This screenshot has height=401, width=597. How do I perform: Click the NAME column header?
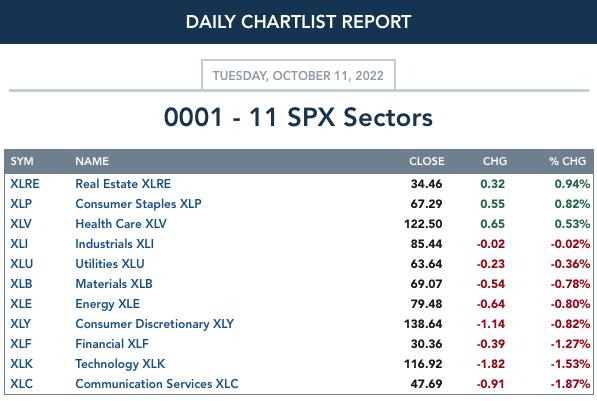pyautogui.click(x=92, y=161)
